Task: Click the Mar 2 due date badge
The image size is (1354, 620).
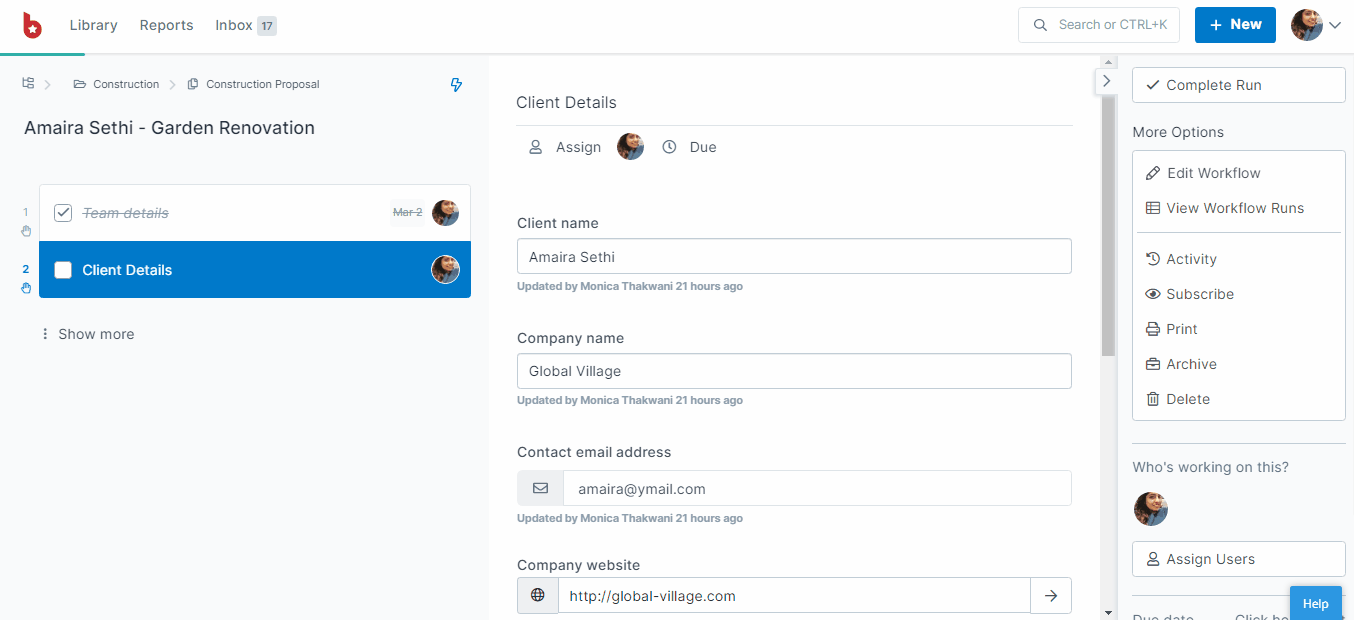Action: (407, 212)
